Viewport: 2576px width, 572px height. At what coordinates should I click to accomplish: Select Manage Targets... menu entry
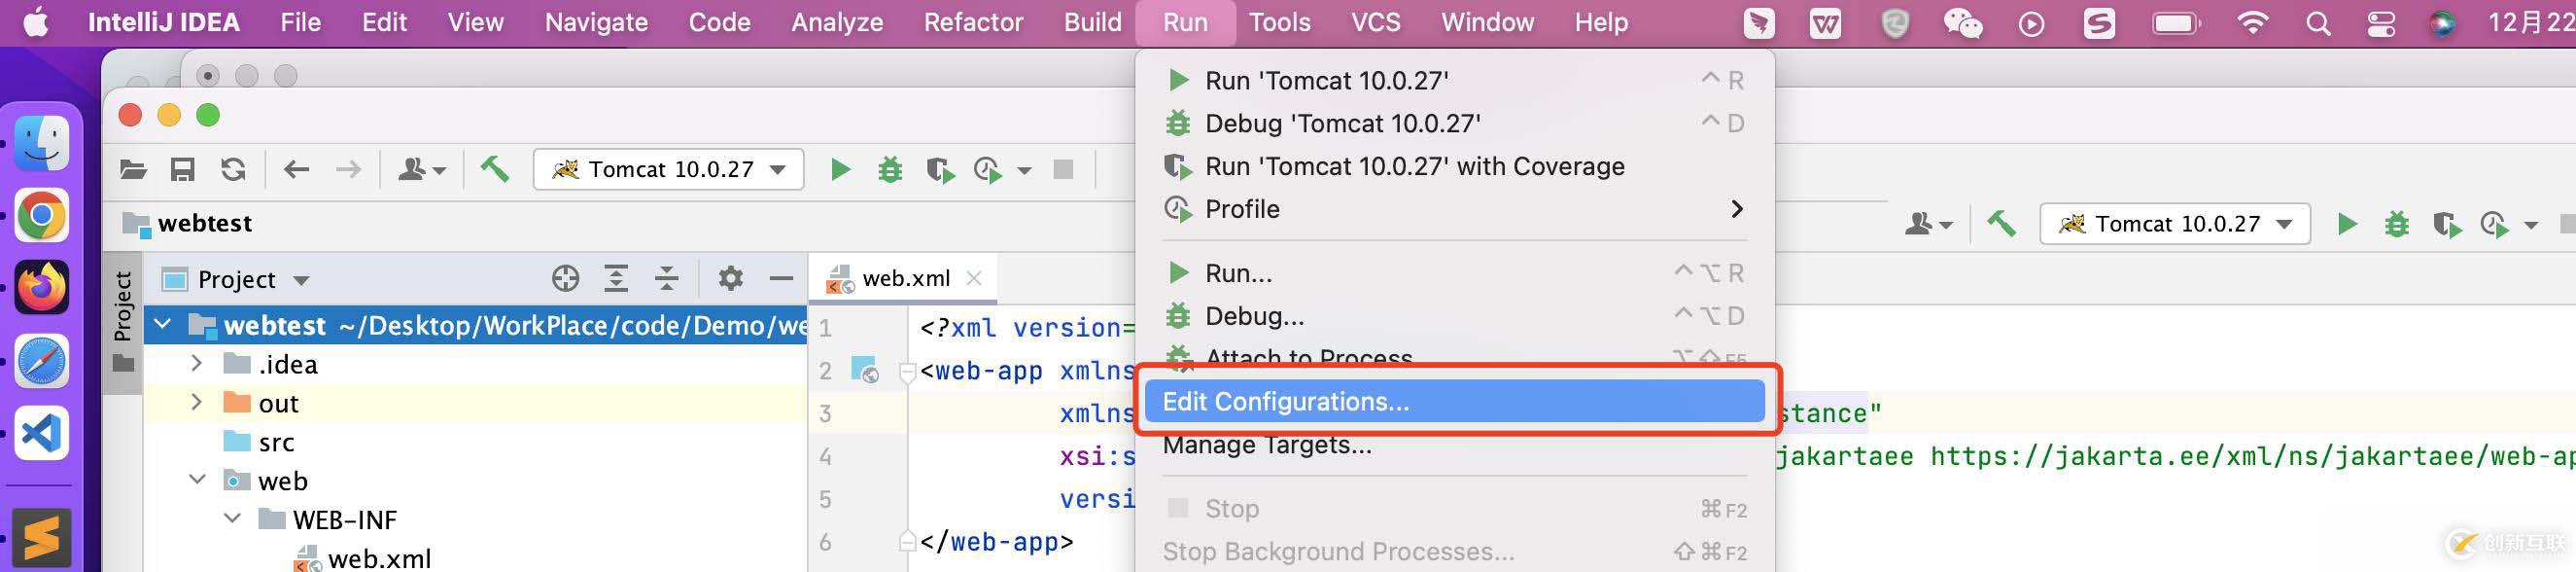pyautogui.click(x=1455, y=445)
